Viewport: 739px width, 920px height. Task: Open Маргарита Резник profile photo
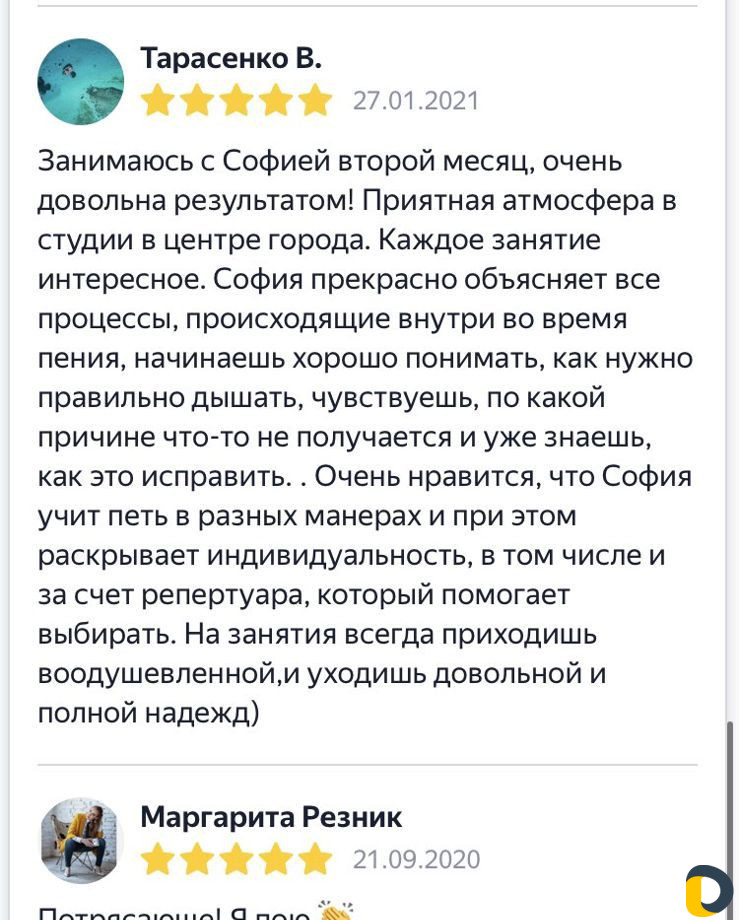81,840
